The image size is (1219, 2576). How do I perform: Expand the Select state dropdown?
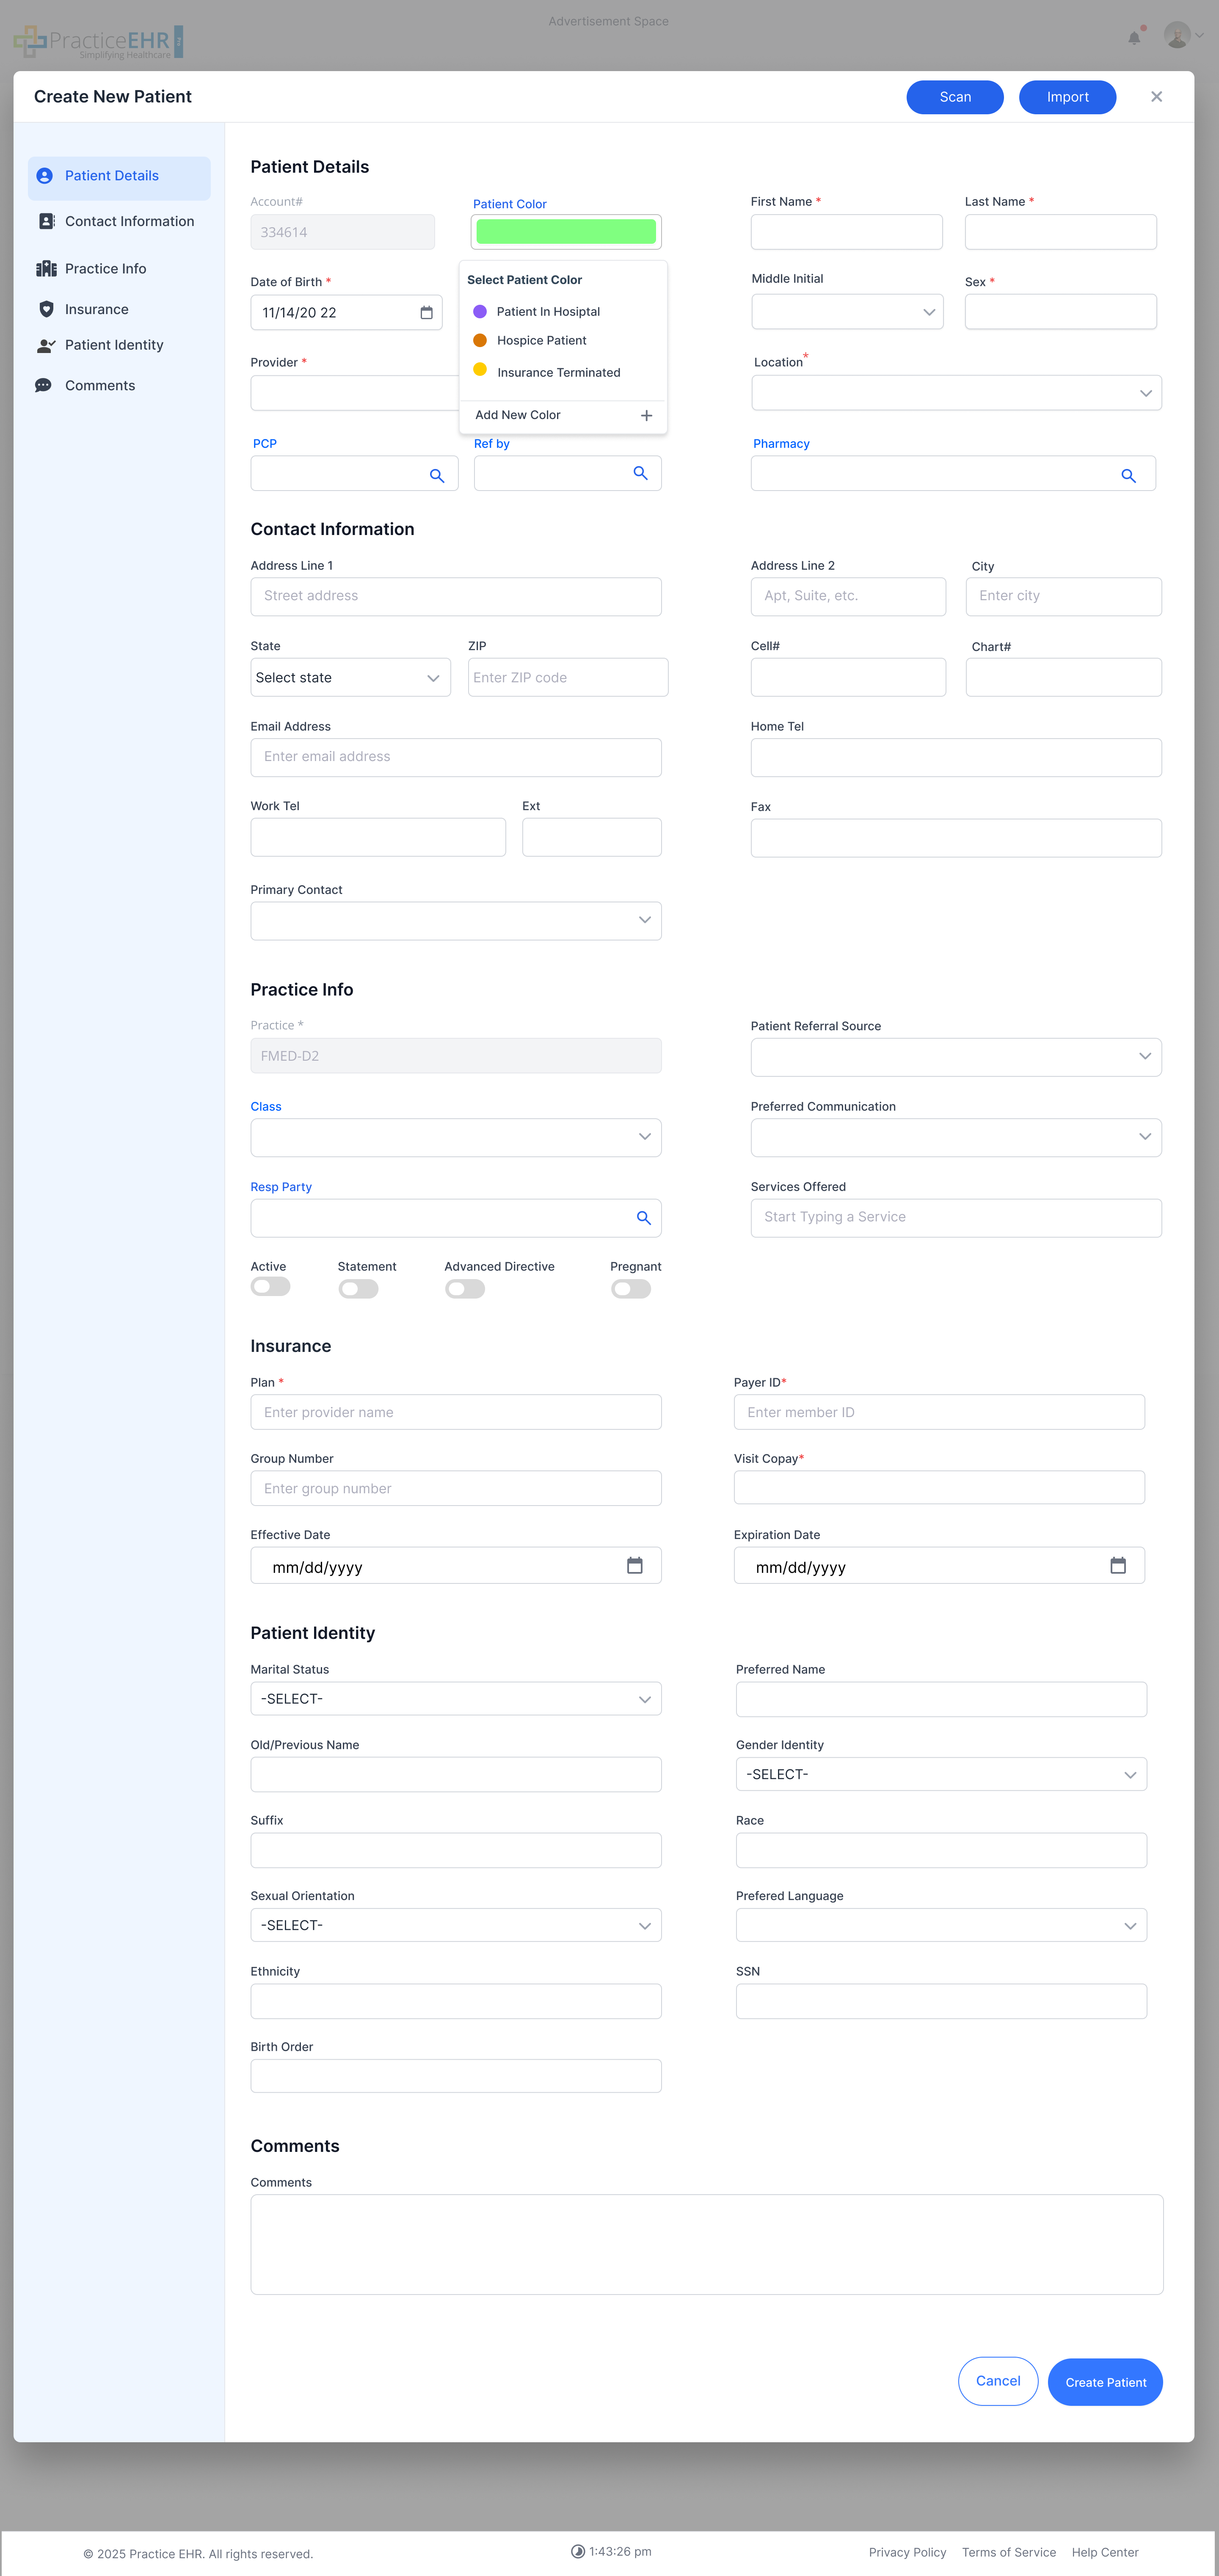coord(350,677)
